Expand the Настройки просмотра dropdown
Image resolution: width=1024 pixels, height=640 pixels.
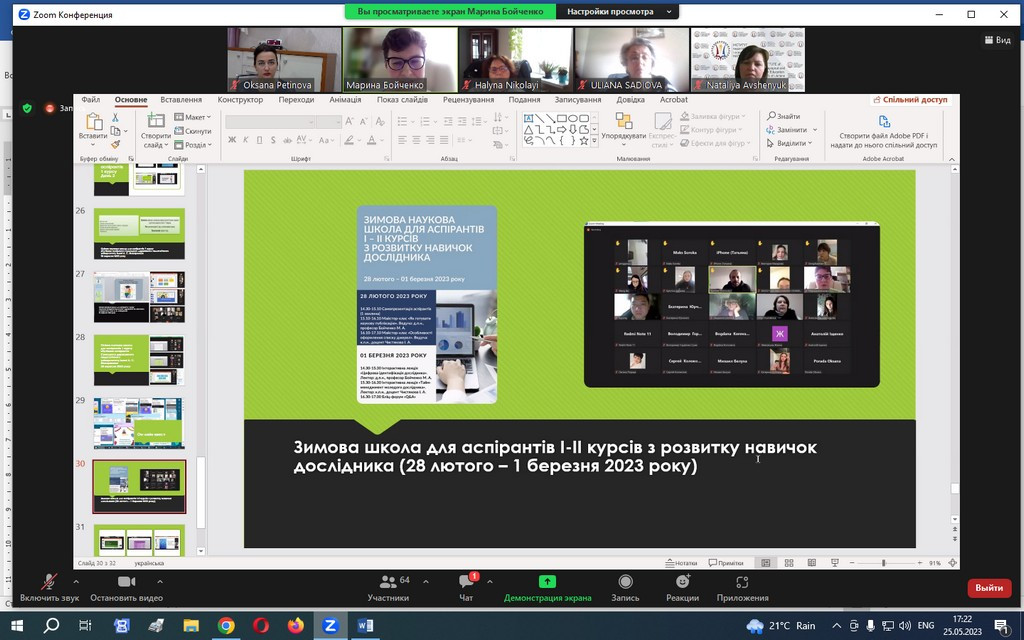(x=616, y=12)
